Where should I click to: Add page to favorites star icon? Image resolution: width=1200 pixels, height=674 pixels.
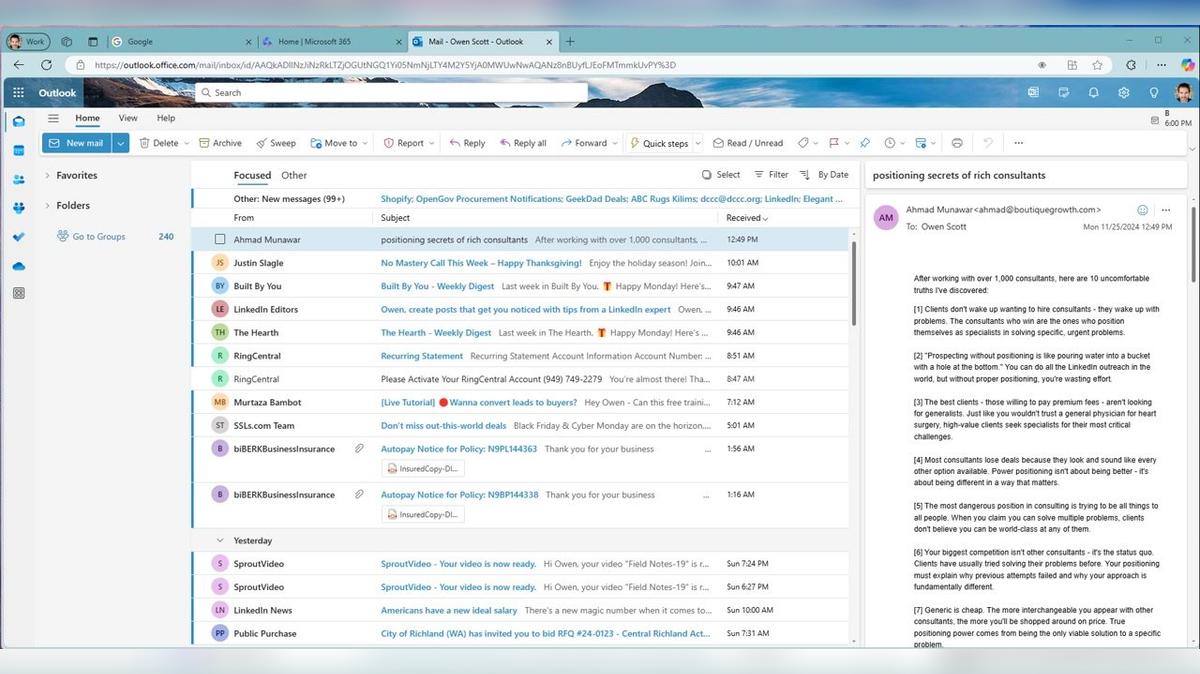point(1097,65)
